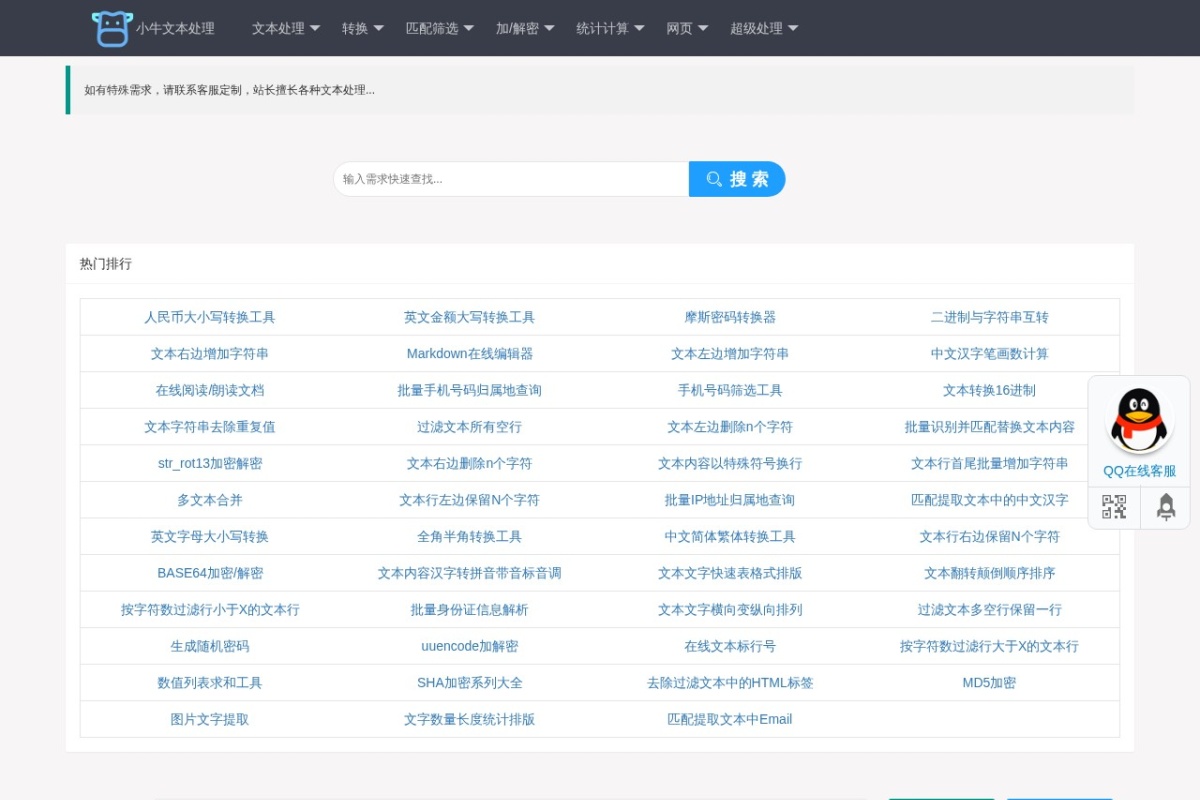The height and width of the screenshot is (800, 1200).
Task: Open 在线文本标行号
Action: pos(730,646)
